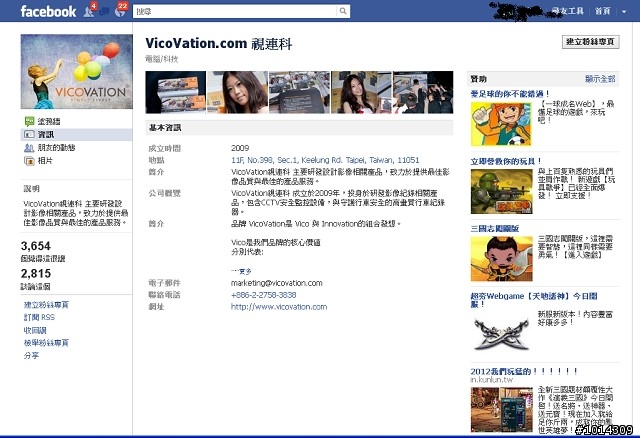Focus the top search input field
Screen dimensions: 640x438
[x=235, y=11]
